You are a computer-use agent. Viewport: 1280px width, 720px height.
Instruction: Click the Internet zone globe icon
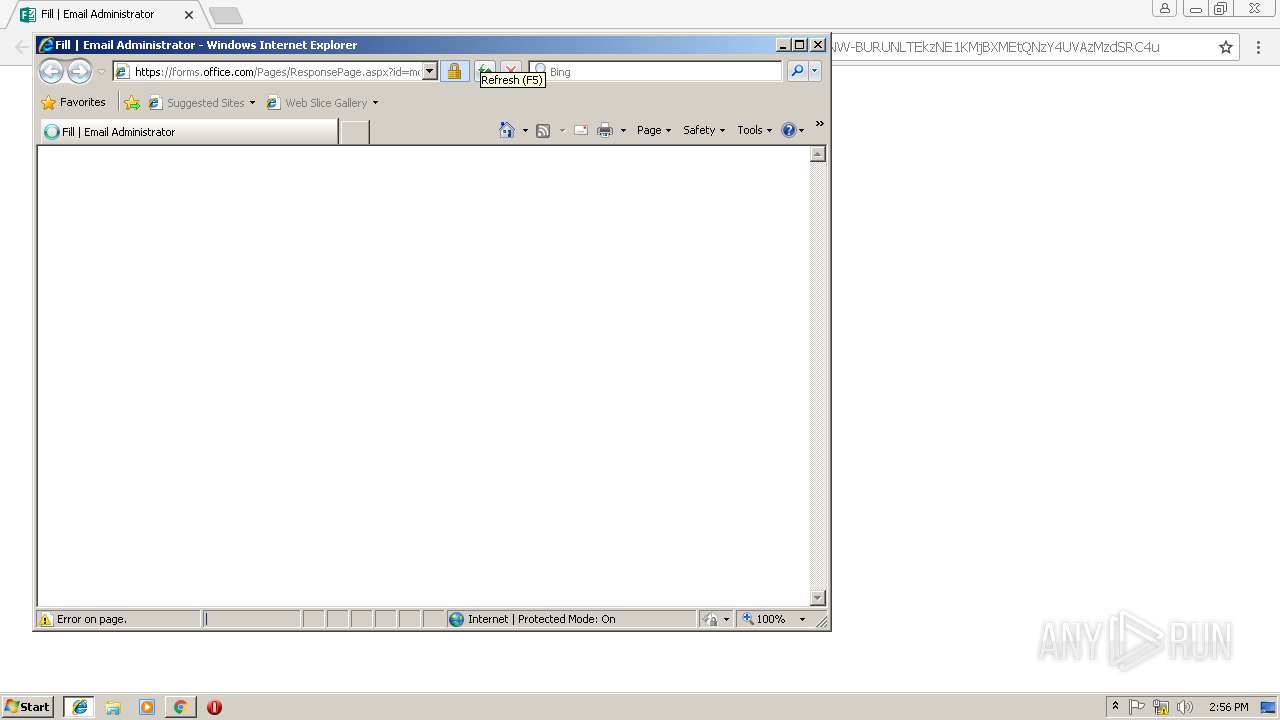click(x=457, y=619)
